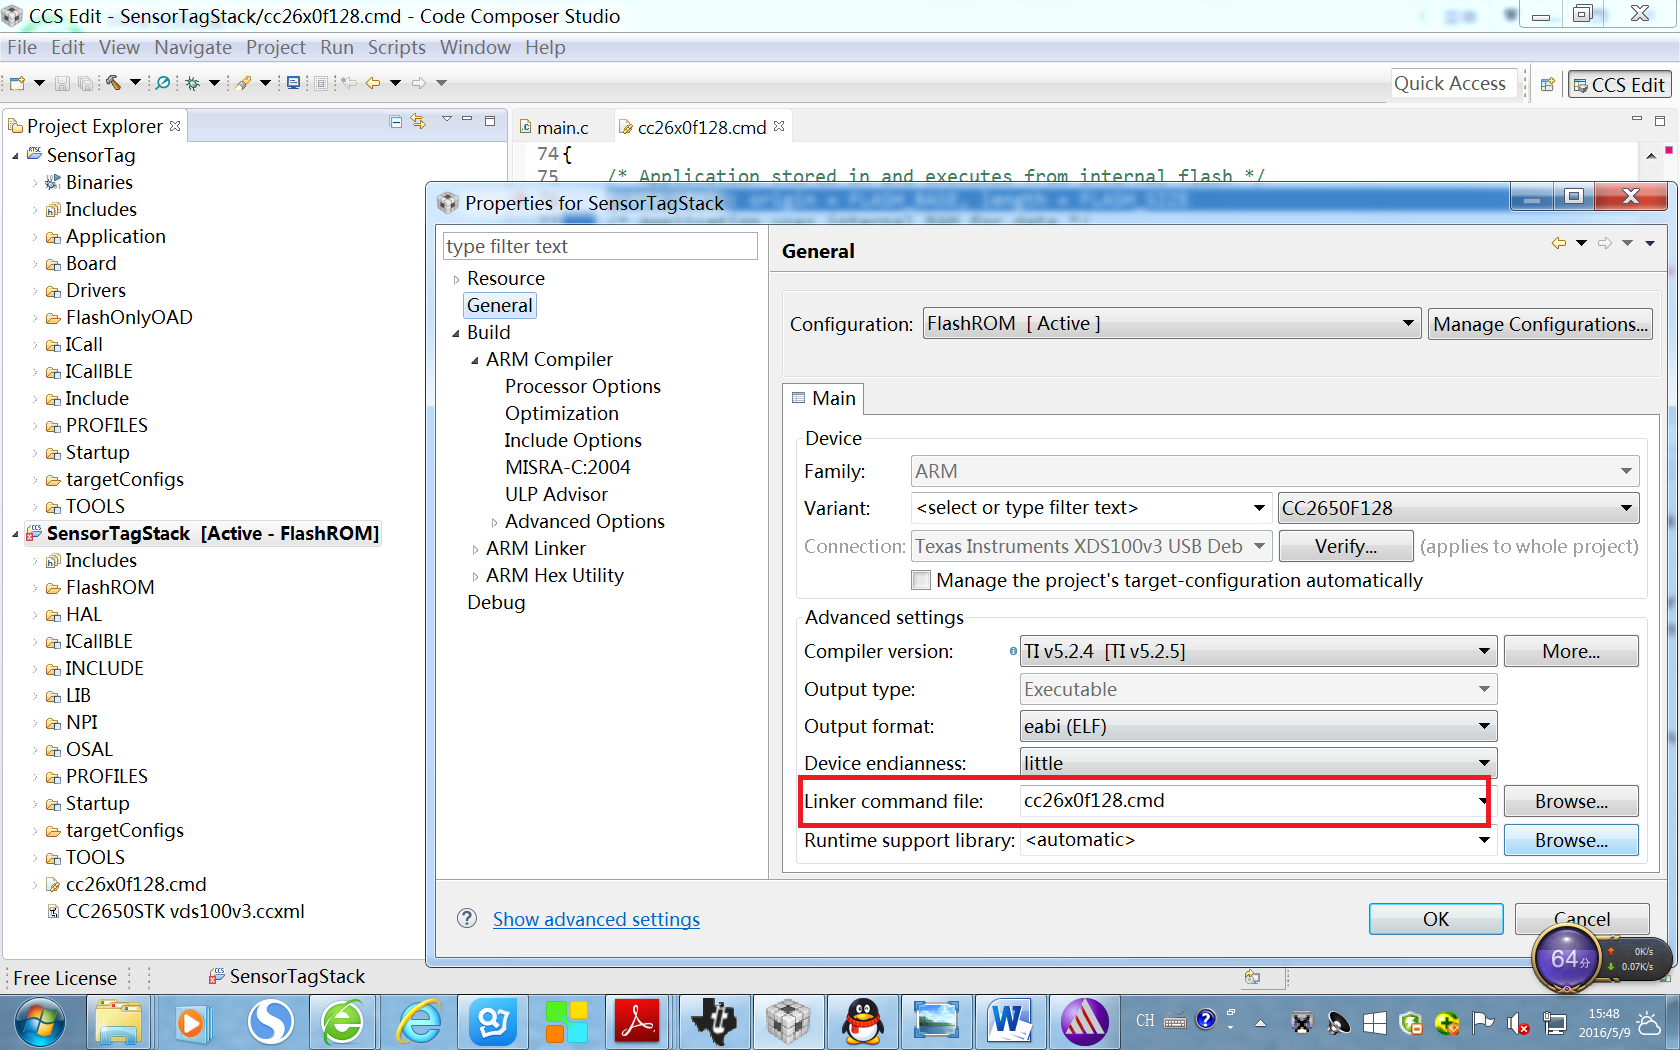The image size is (1680, 1050).
Task: Open QQ penguin from the taskbar
Action: (x=862, y=1022)
